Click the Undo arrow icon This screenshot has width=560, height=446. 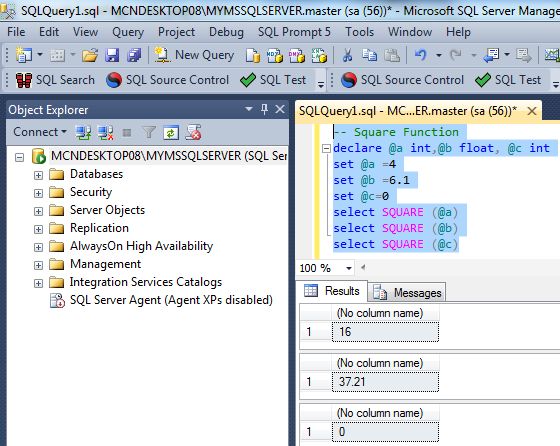pyautogui.click(x=421, y=55)
